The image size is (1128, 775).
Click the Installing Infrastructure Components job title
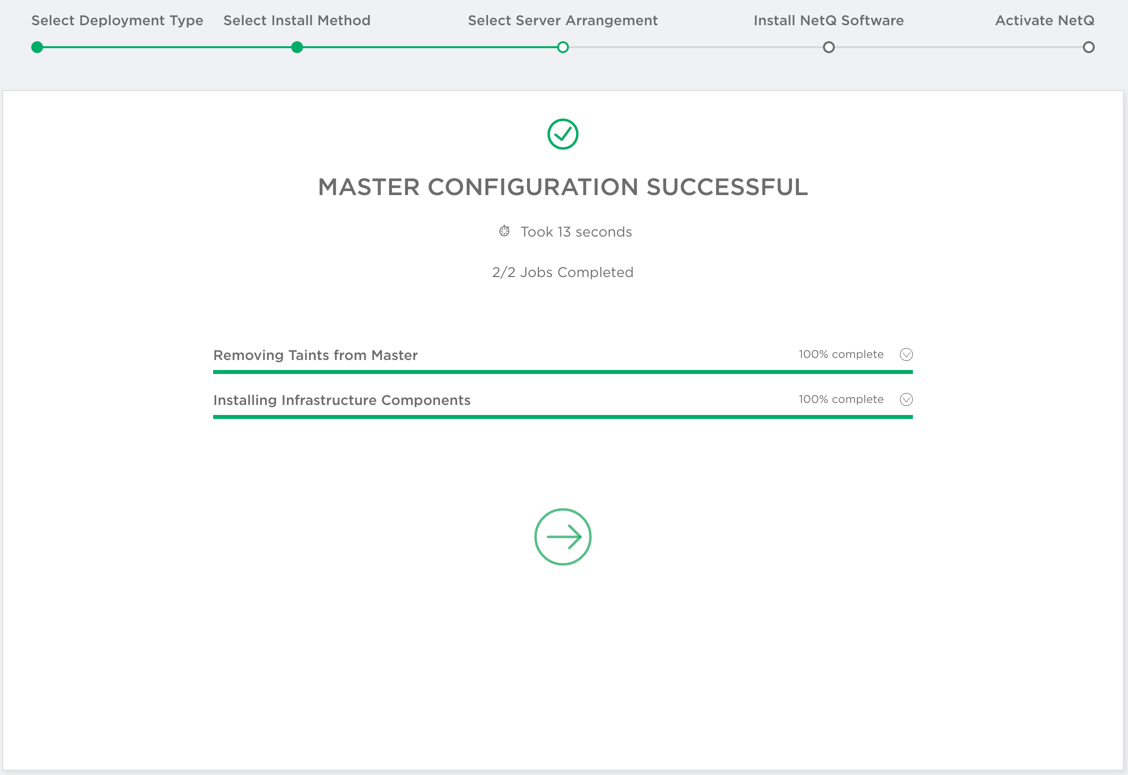coord(341,400)
